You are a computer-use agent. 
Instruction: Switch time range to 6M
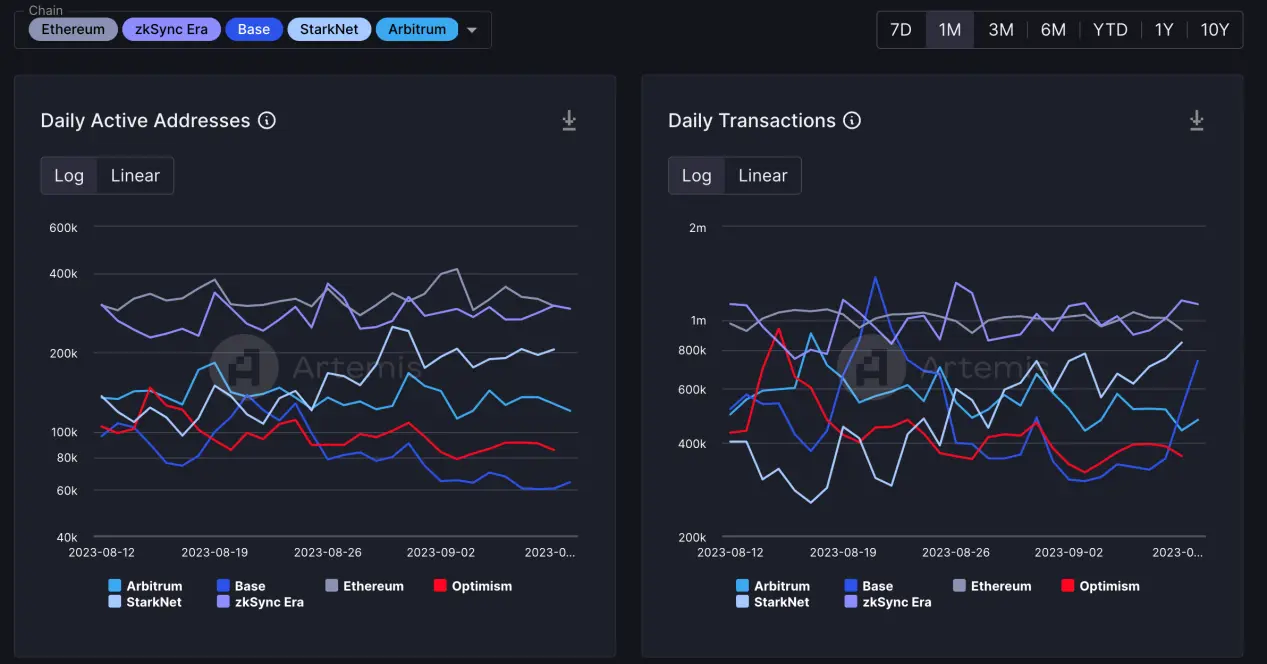[x=1053, y=30]
